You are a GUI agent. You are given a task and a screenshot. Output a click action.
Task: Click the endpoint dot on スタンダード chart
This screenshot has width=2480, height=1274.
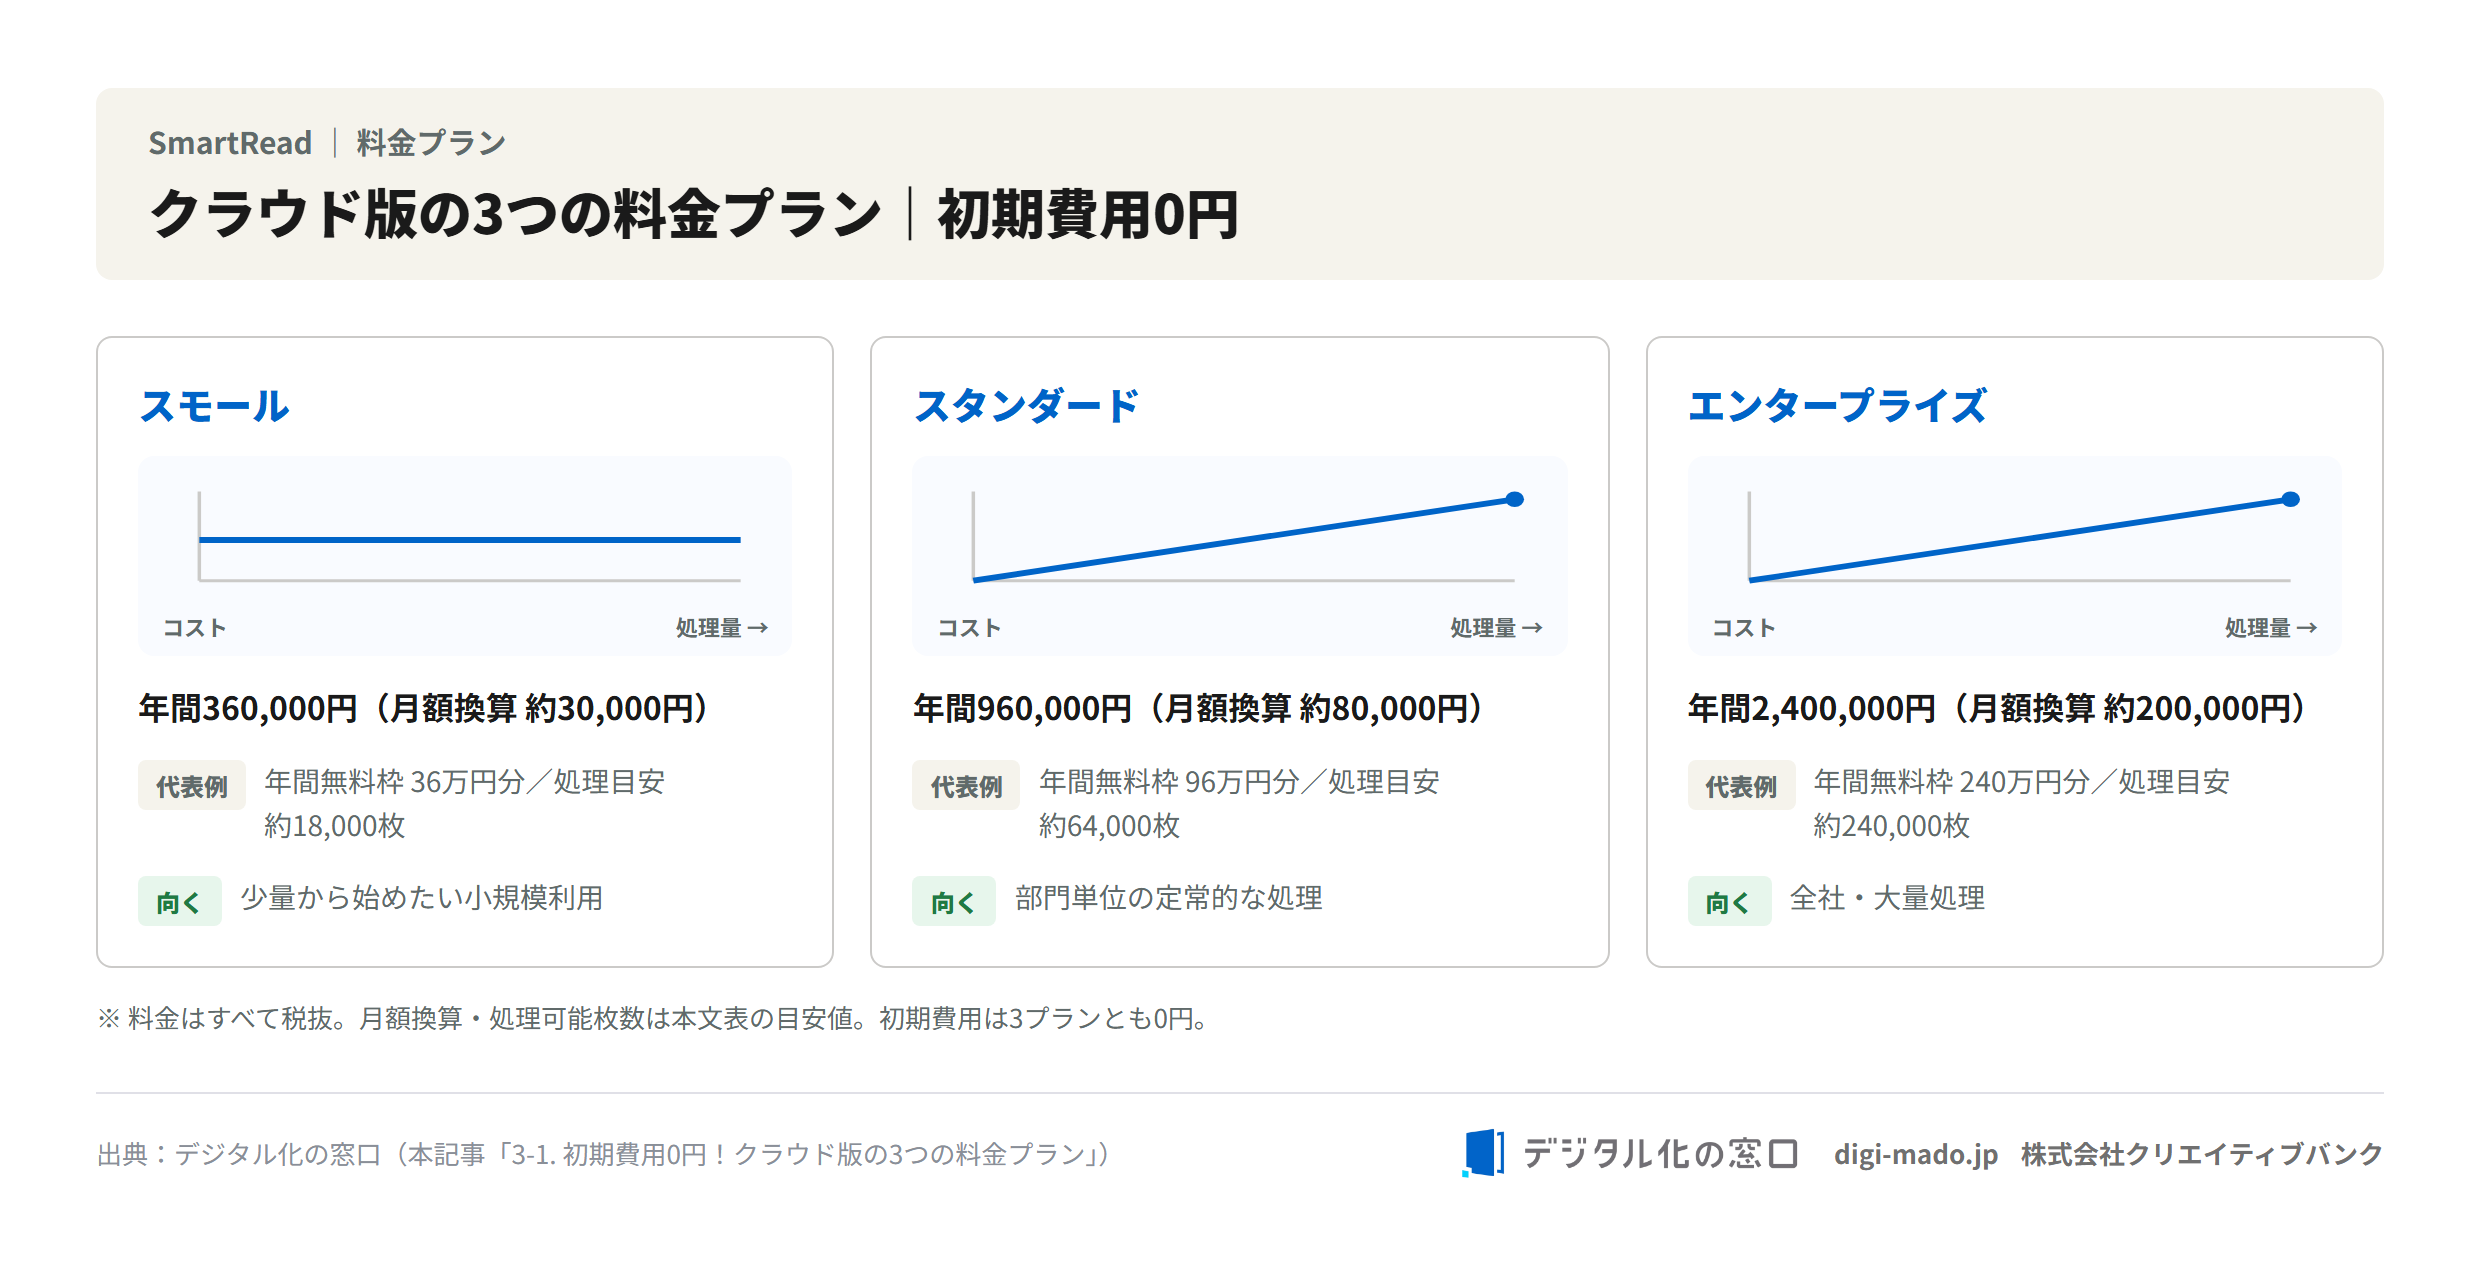(x=1515, y=499)
